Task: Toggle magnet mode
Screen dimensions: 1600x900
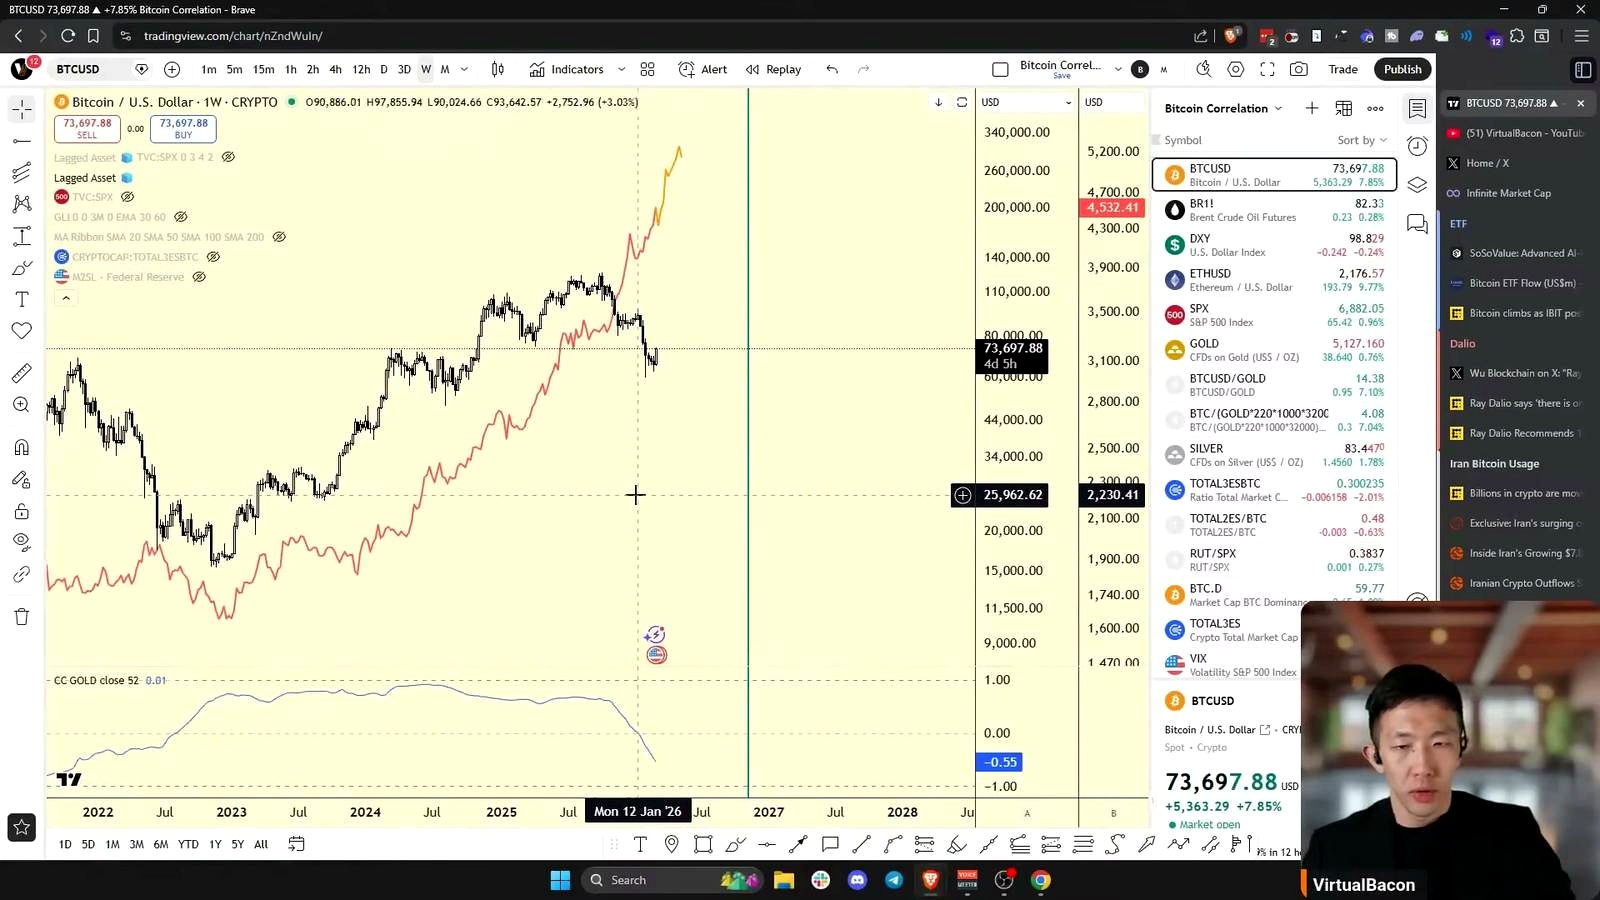Action: tap(22, 447)
